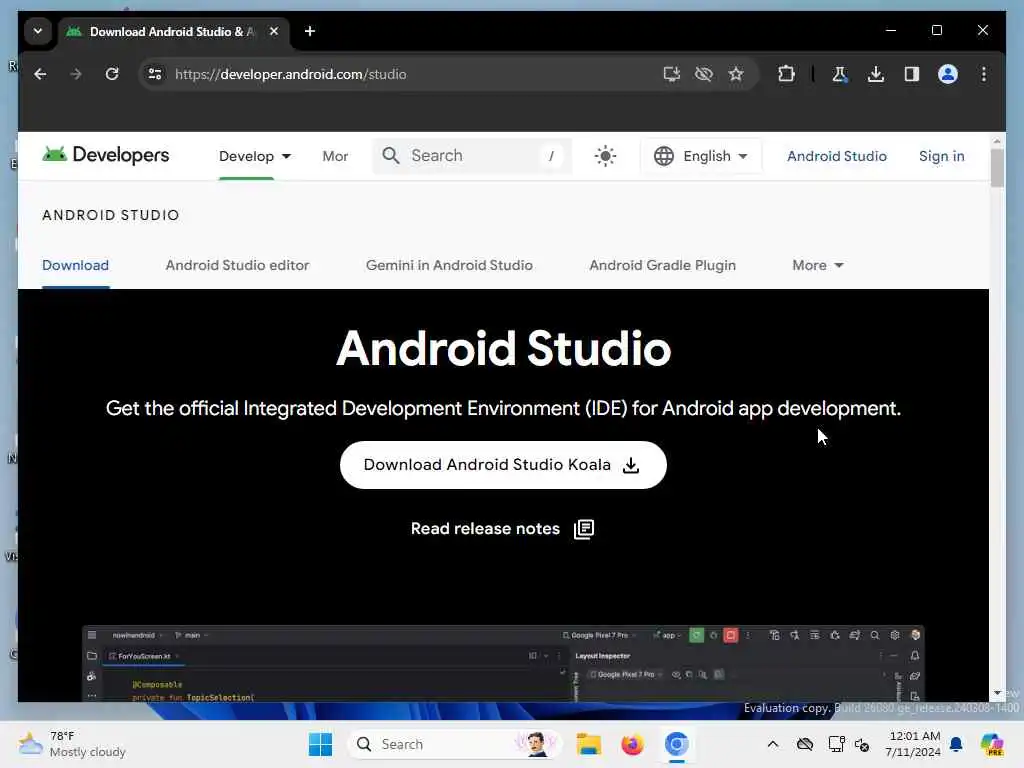Viewport: 1024px width, 768px height.
Task: View site information icon in address bar
Action: pyautogui.click(x=155, y=74)
